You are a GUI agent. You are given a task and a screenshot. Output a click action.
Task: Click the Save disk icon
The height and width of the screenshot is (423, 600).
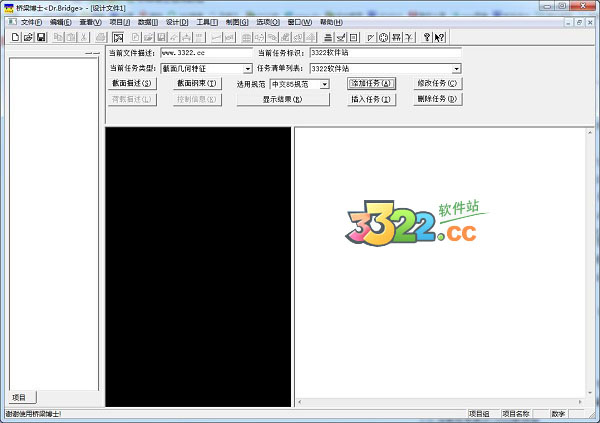point(41,37)
